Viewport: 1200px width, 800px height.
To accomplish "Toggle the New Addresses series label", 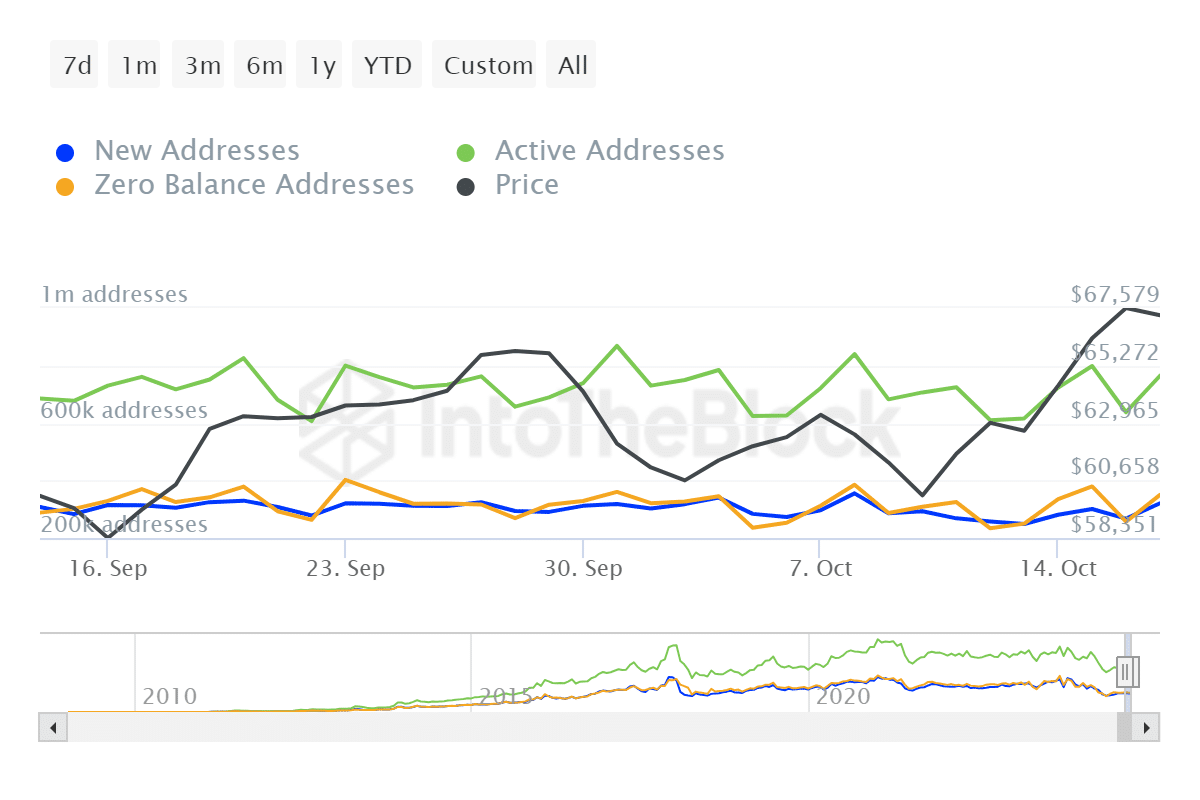I will 197,151.
